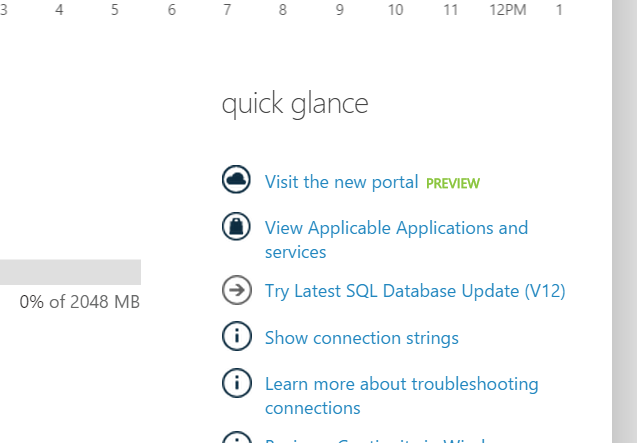Click the arrow icon beside SQL Database Update
The height and width of the screenshot is (443, 637).
pos(236,291)
